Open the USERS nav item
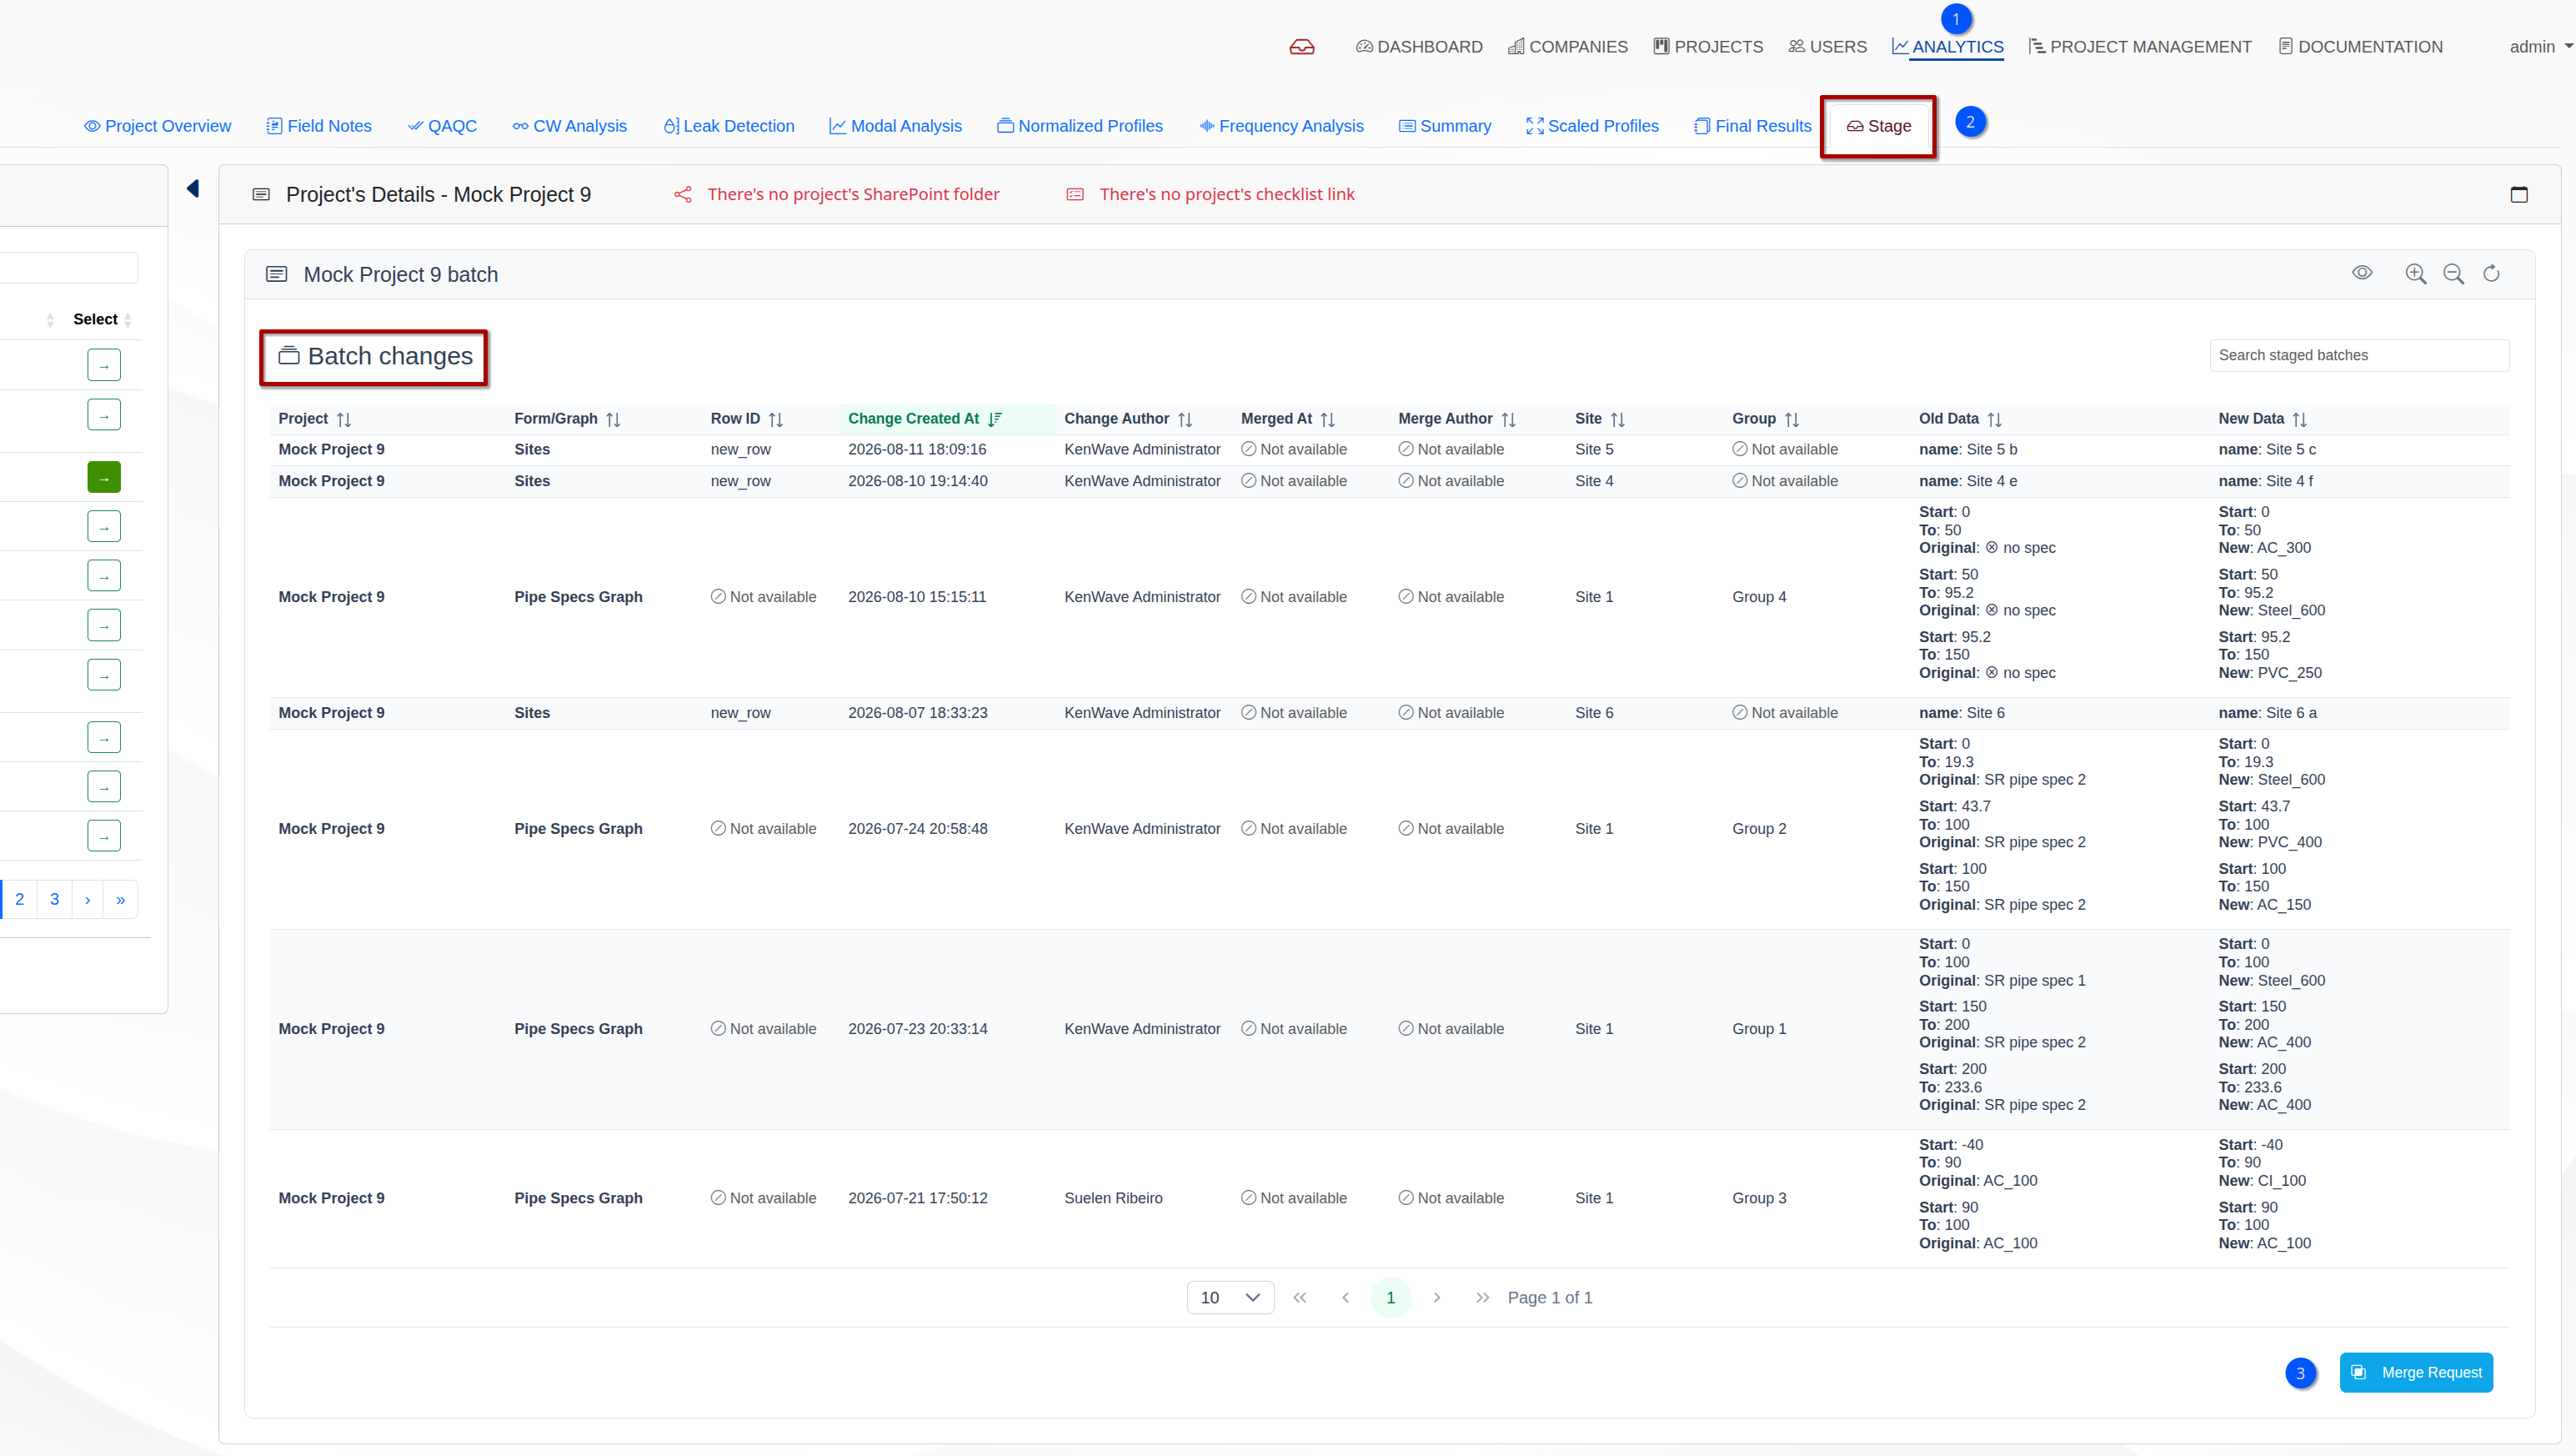Viewport: 2576px width, 1456px height. 1827,47
